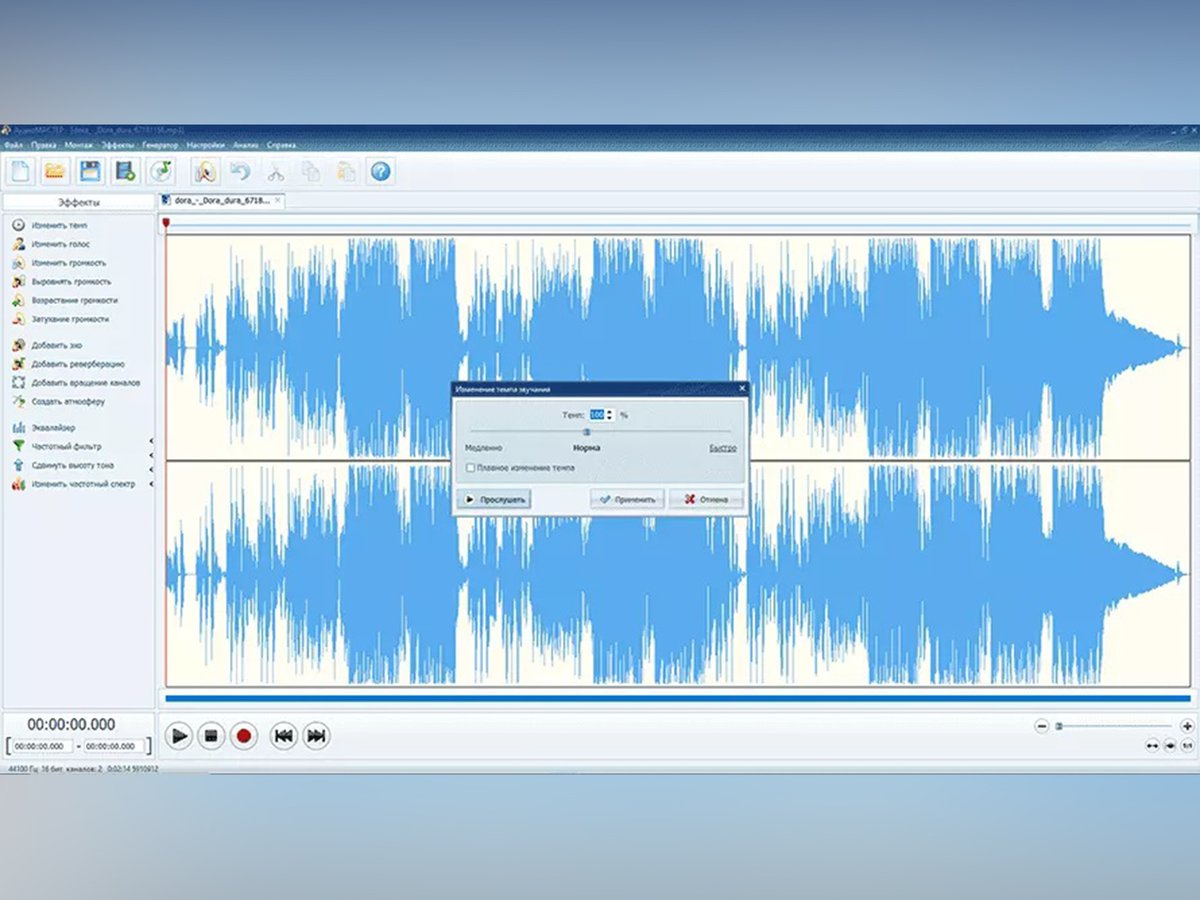Open the Эффекты menu
The image size is (1200, 900).
click(x=117, y=146)
